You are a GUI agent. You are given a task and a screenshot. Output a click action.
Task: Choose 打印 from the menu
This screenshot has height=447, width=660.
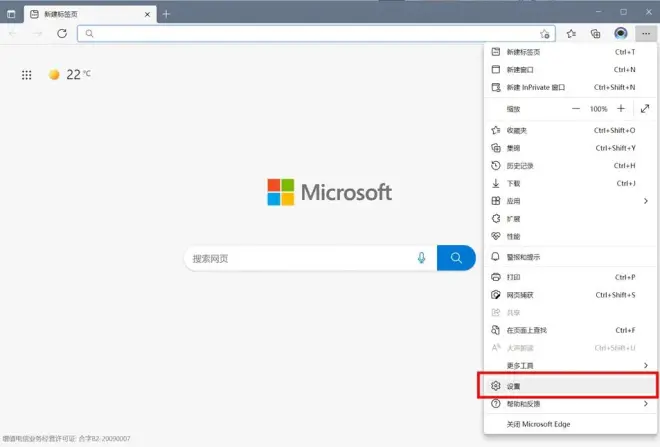pos(570,277)
